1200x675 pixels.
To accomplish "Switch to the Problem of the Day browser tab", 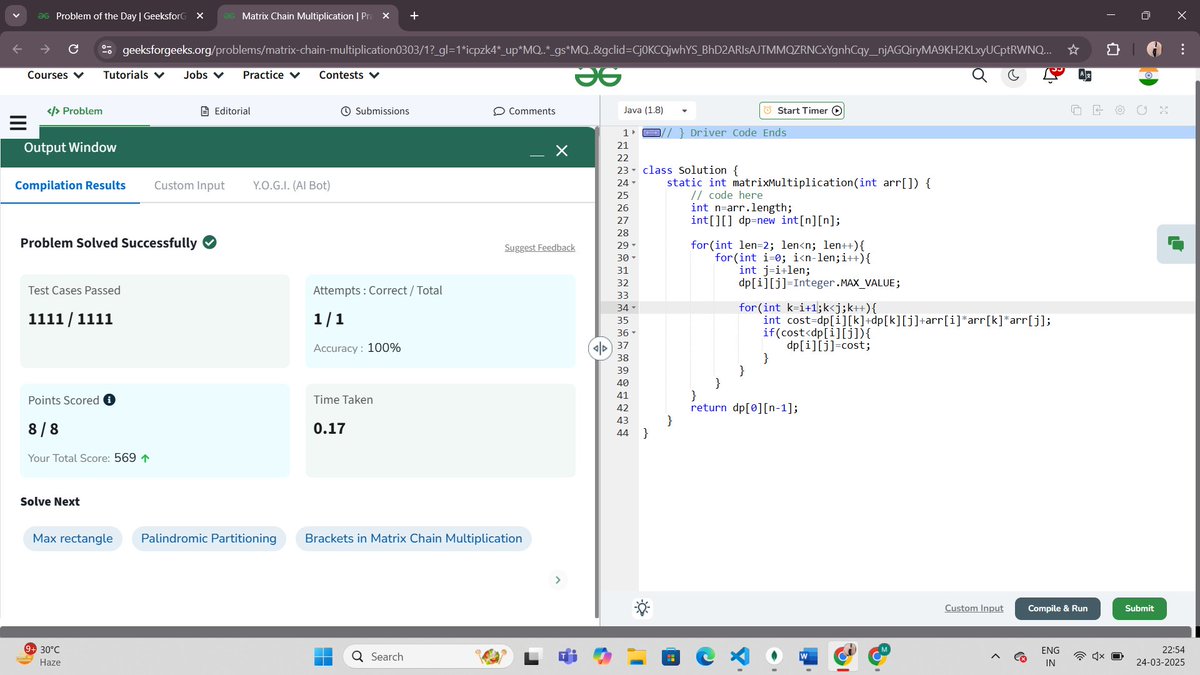I will [120, 16].
